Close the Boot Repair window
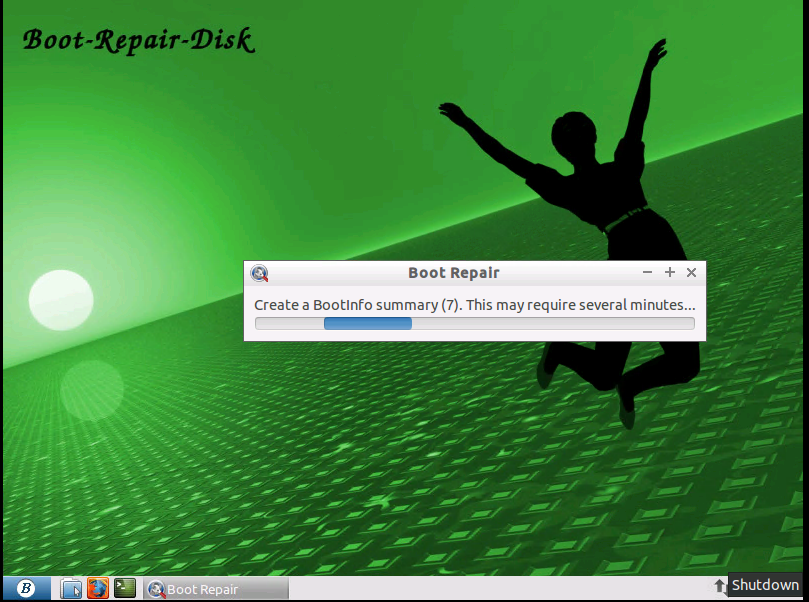 691,271
